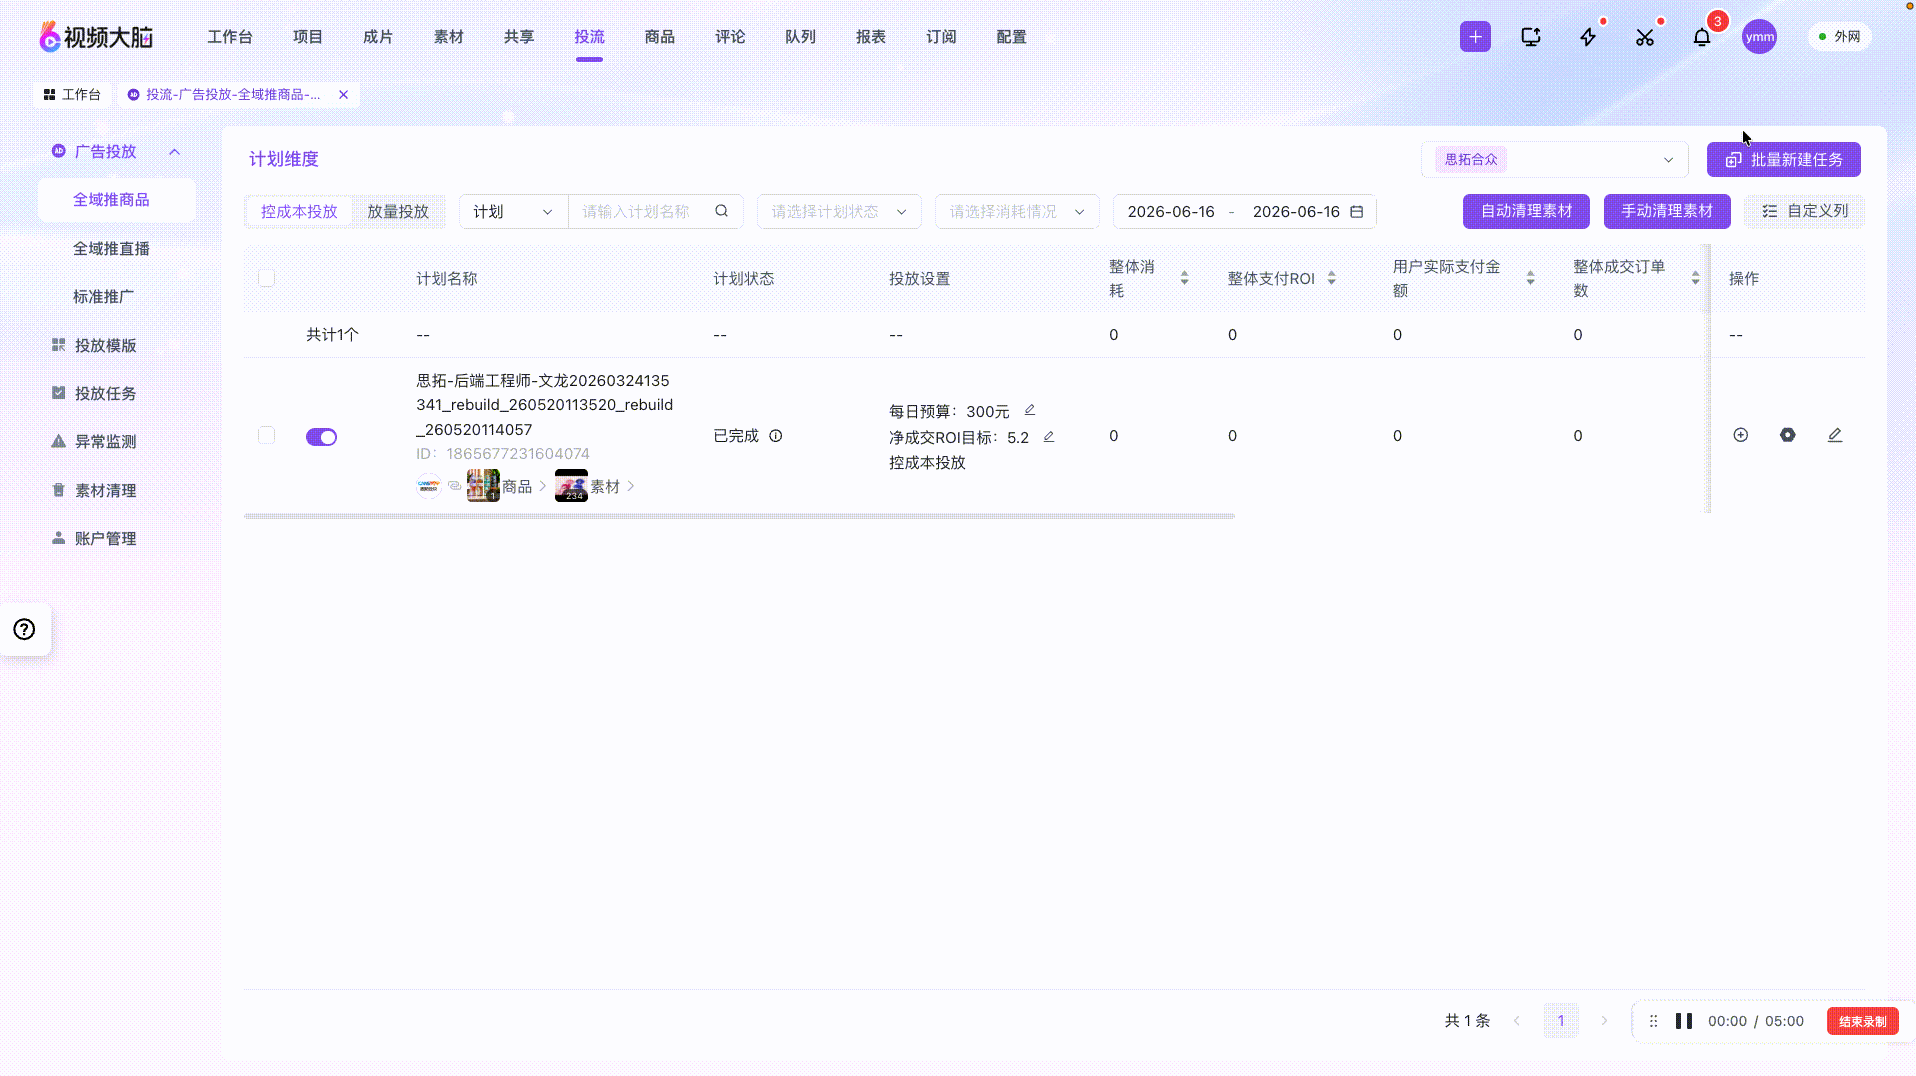This screenshot has width=1916, height=1076.
Task: Click 手动清理素材 button
Action: (1667, 211)
